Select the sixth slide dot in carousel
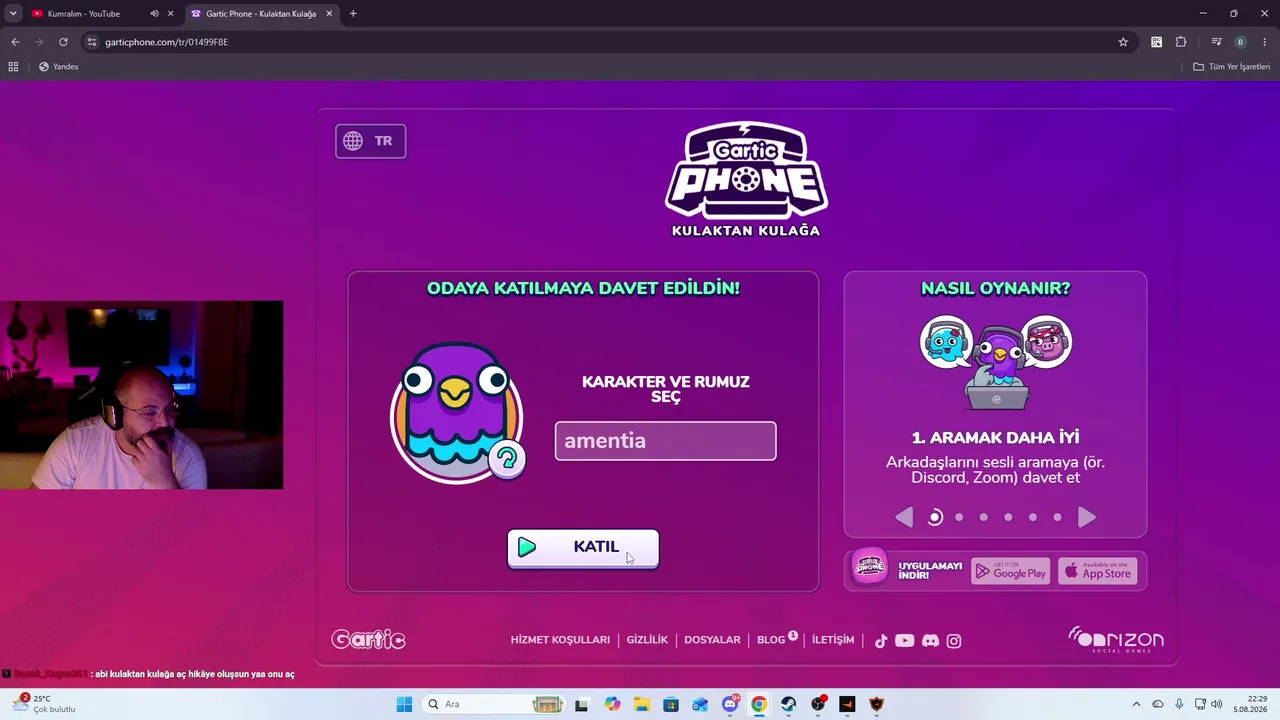The width and height of the screenshot is (1280, 720). [1057, 517]
